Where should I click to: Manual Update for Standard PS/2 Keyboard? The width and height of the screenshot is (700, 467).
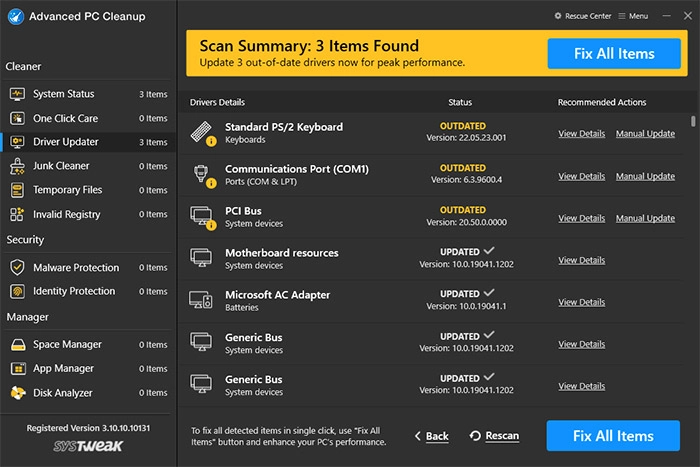[x=646, y=133]
